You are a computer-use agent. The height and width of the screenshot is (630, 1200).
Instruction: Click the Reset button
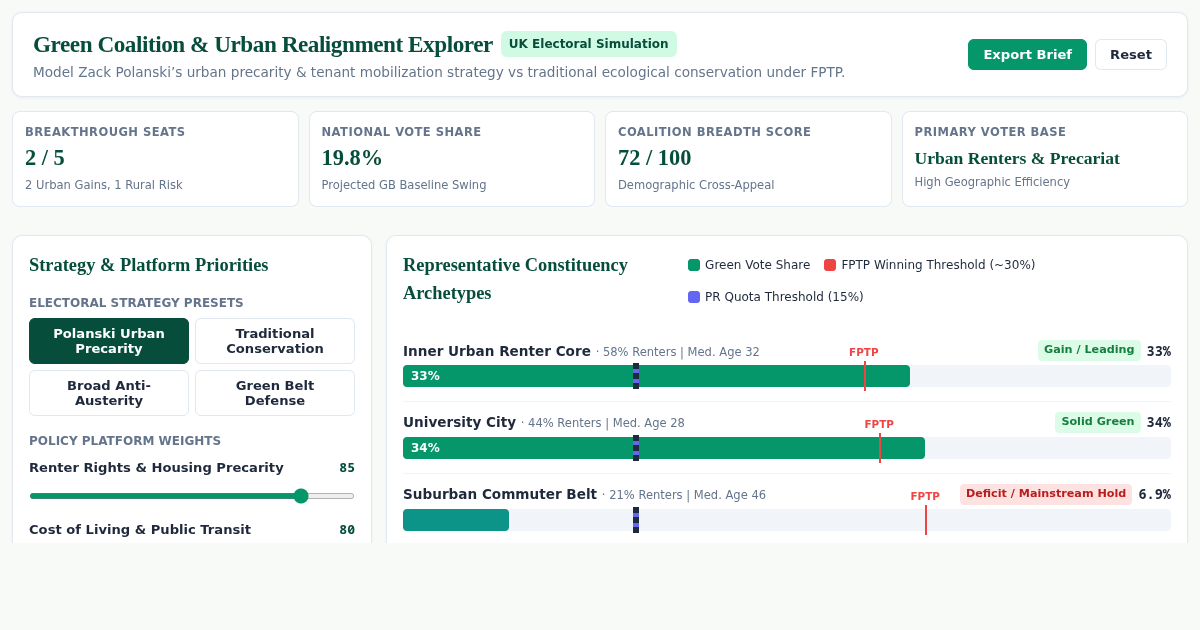(x=1131, y=54)
